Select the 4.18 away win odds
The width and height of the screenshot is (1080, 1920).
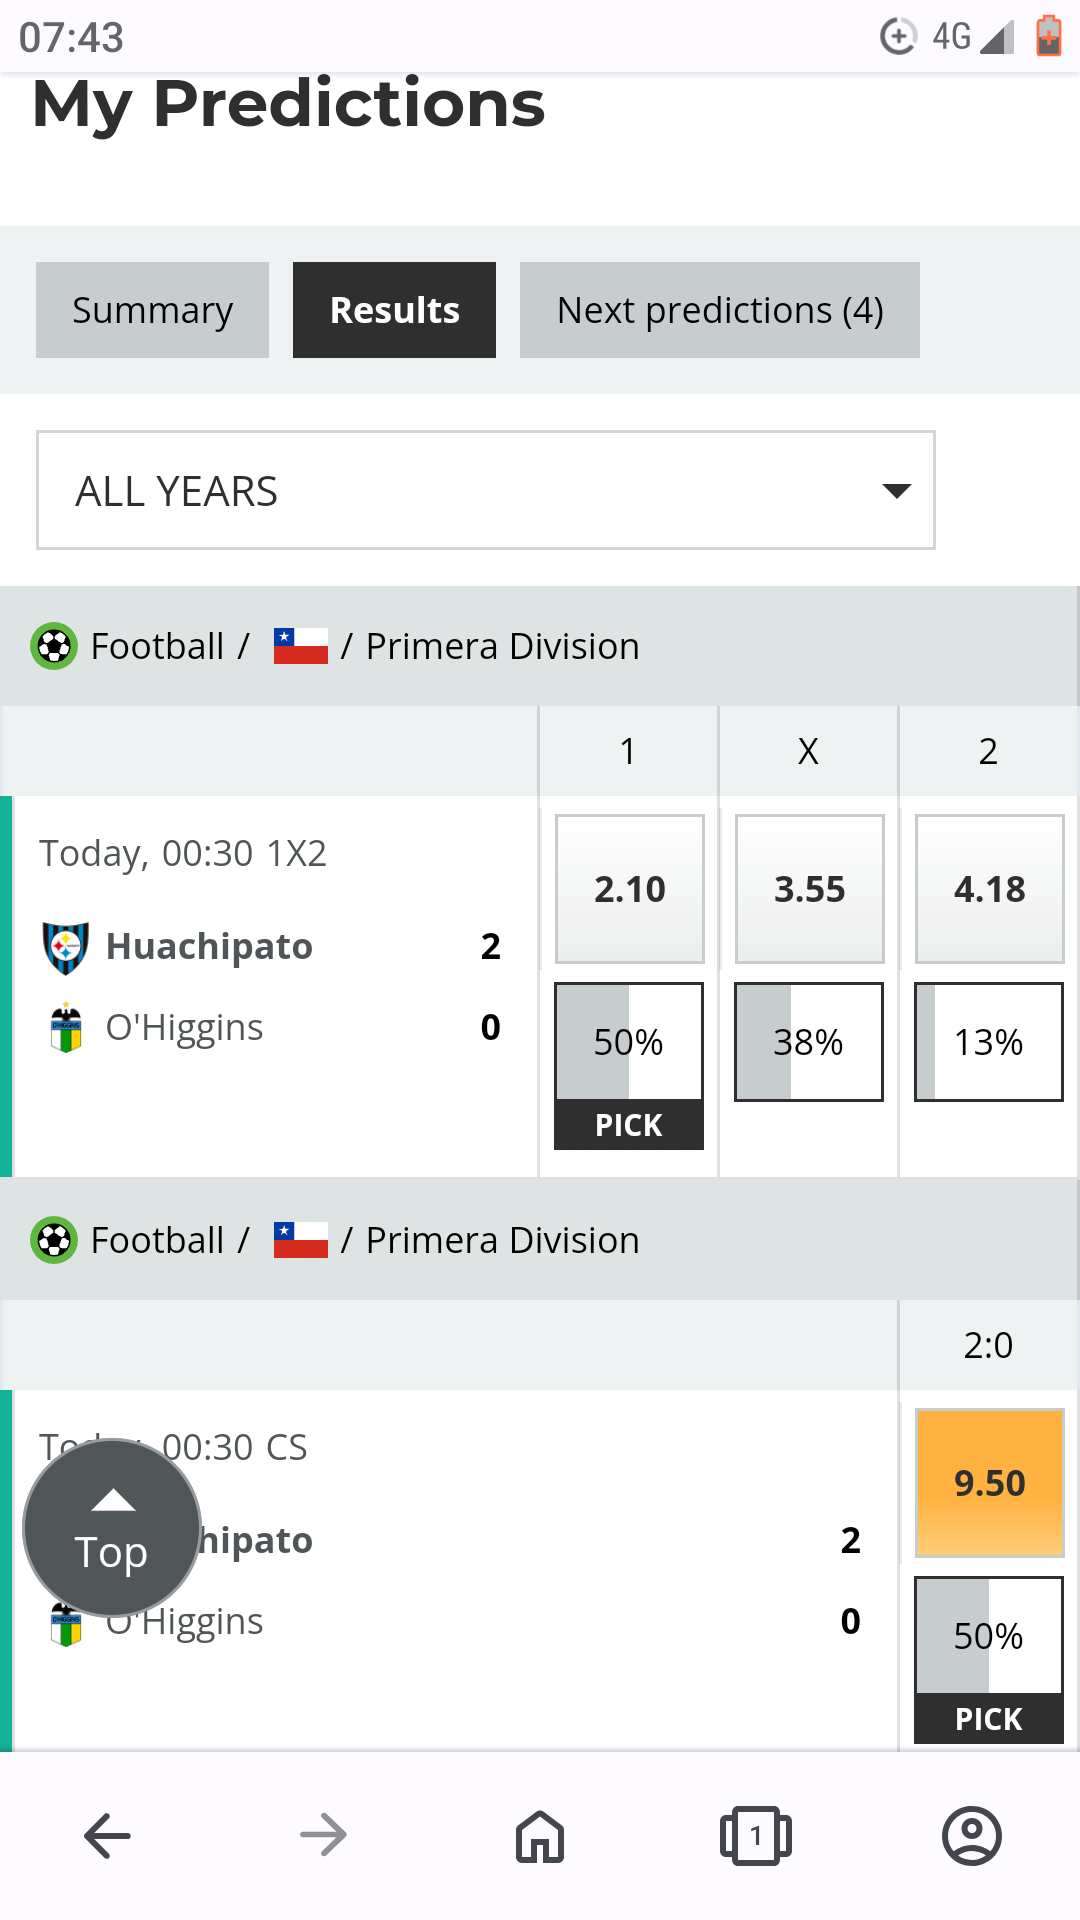click(x=989, y=889)
